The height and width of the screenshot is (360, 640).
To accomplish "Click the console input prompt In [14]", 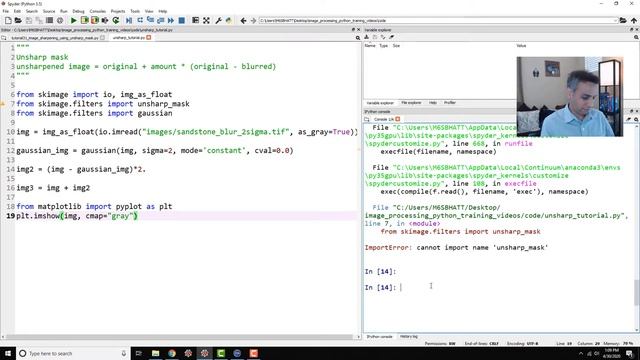I will pos(380,287).
